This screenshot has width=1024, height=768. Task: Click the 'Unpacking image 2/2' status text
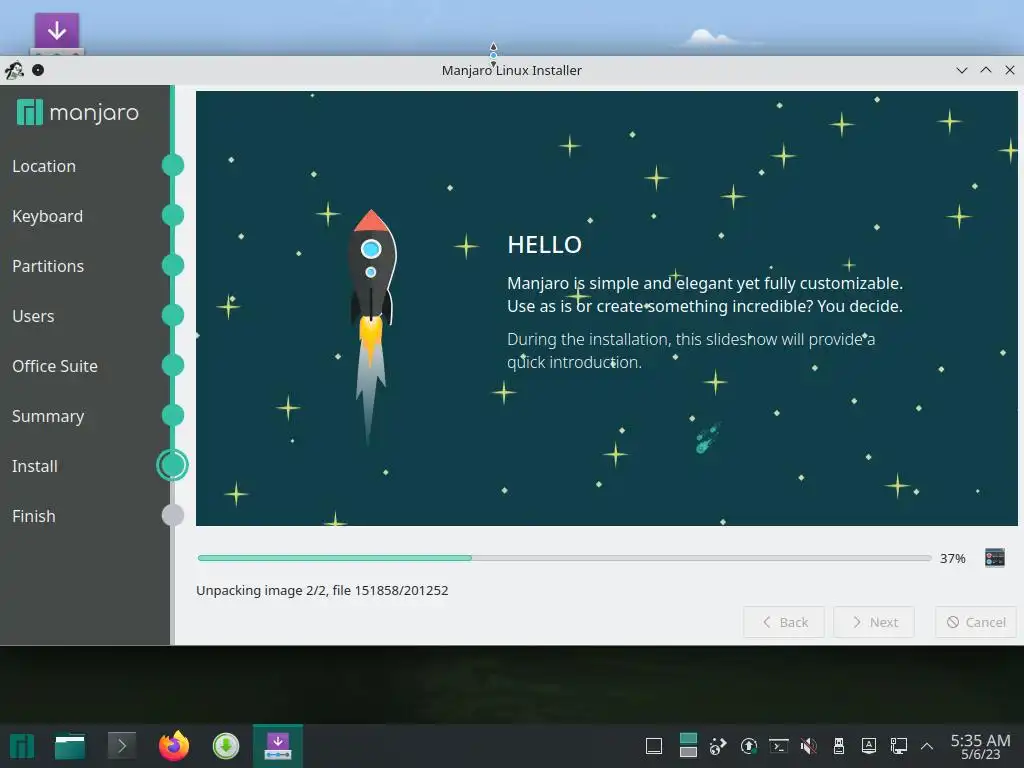click(322, 590)
